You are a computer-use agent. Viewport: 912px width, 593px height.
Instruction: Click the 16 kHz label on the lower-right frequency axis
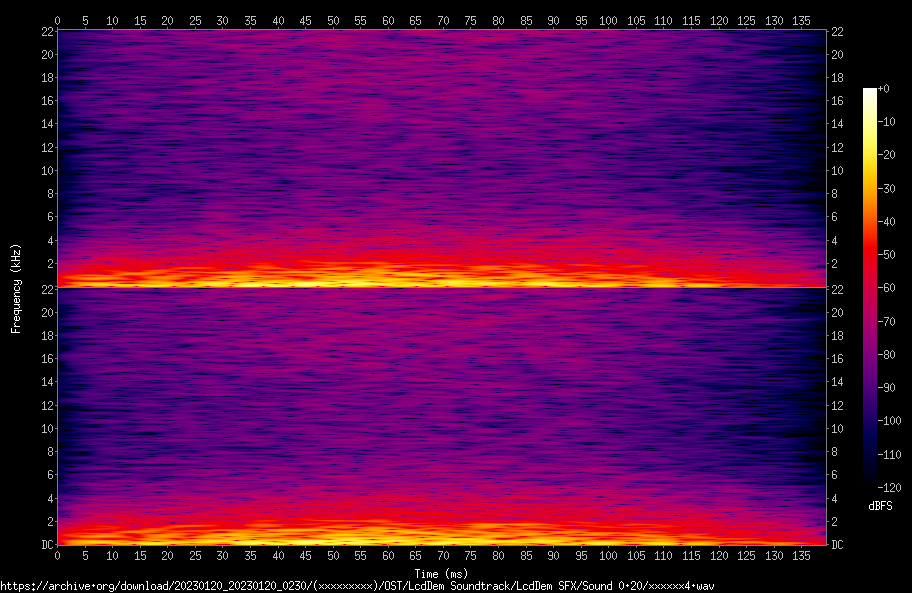836,359
